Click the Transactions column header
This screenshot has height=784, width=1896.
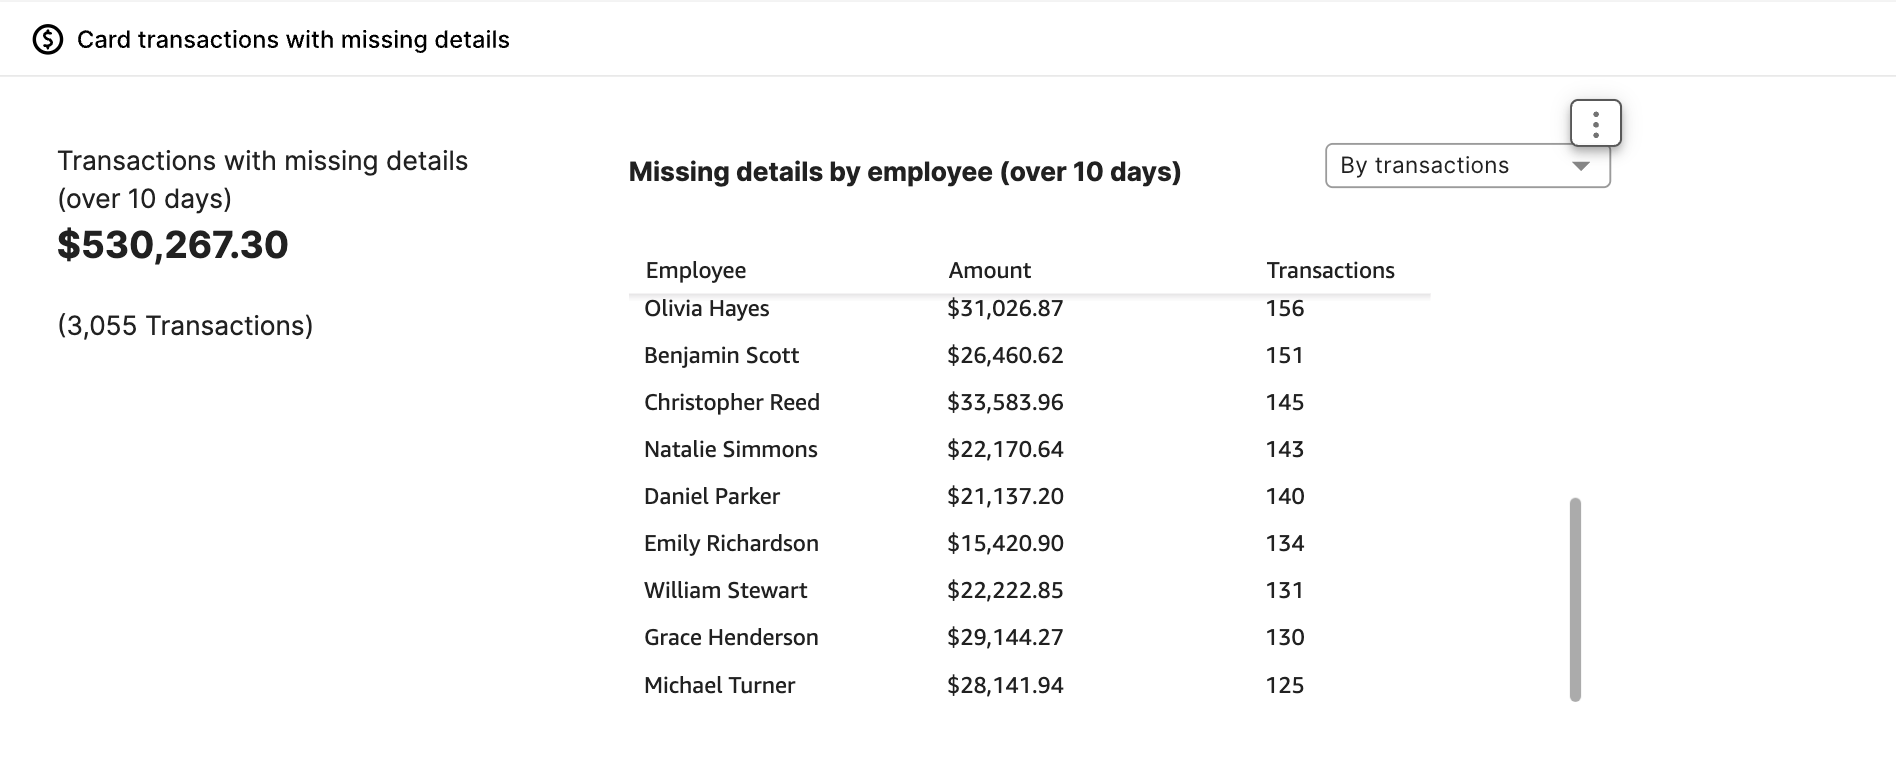1330,270
